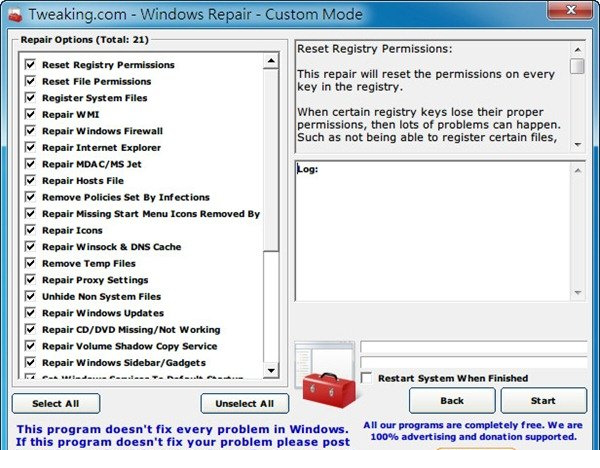600x468 pixels.
Task: Enable Restart System When Finished
Action: pos(366,378)
